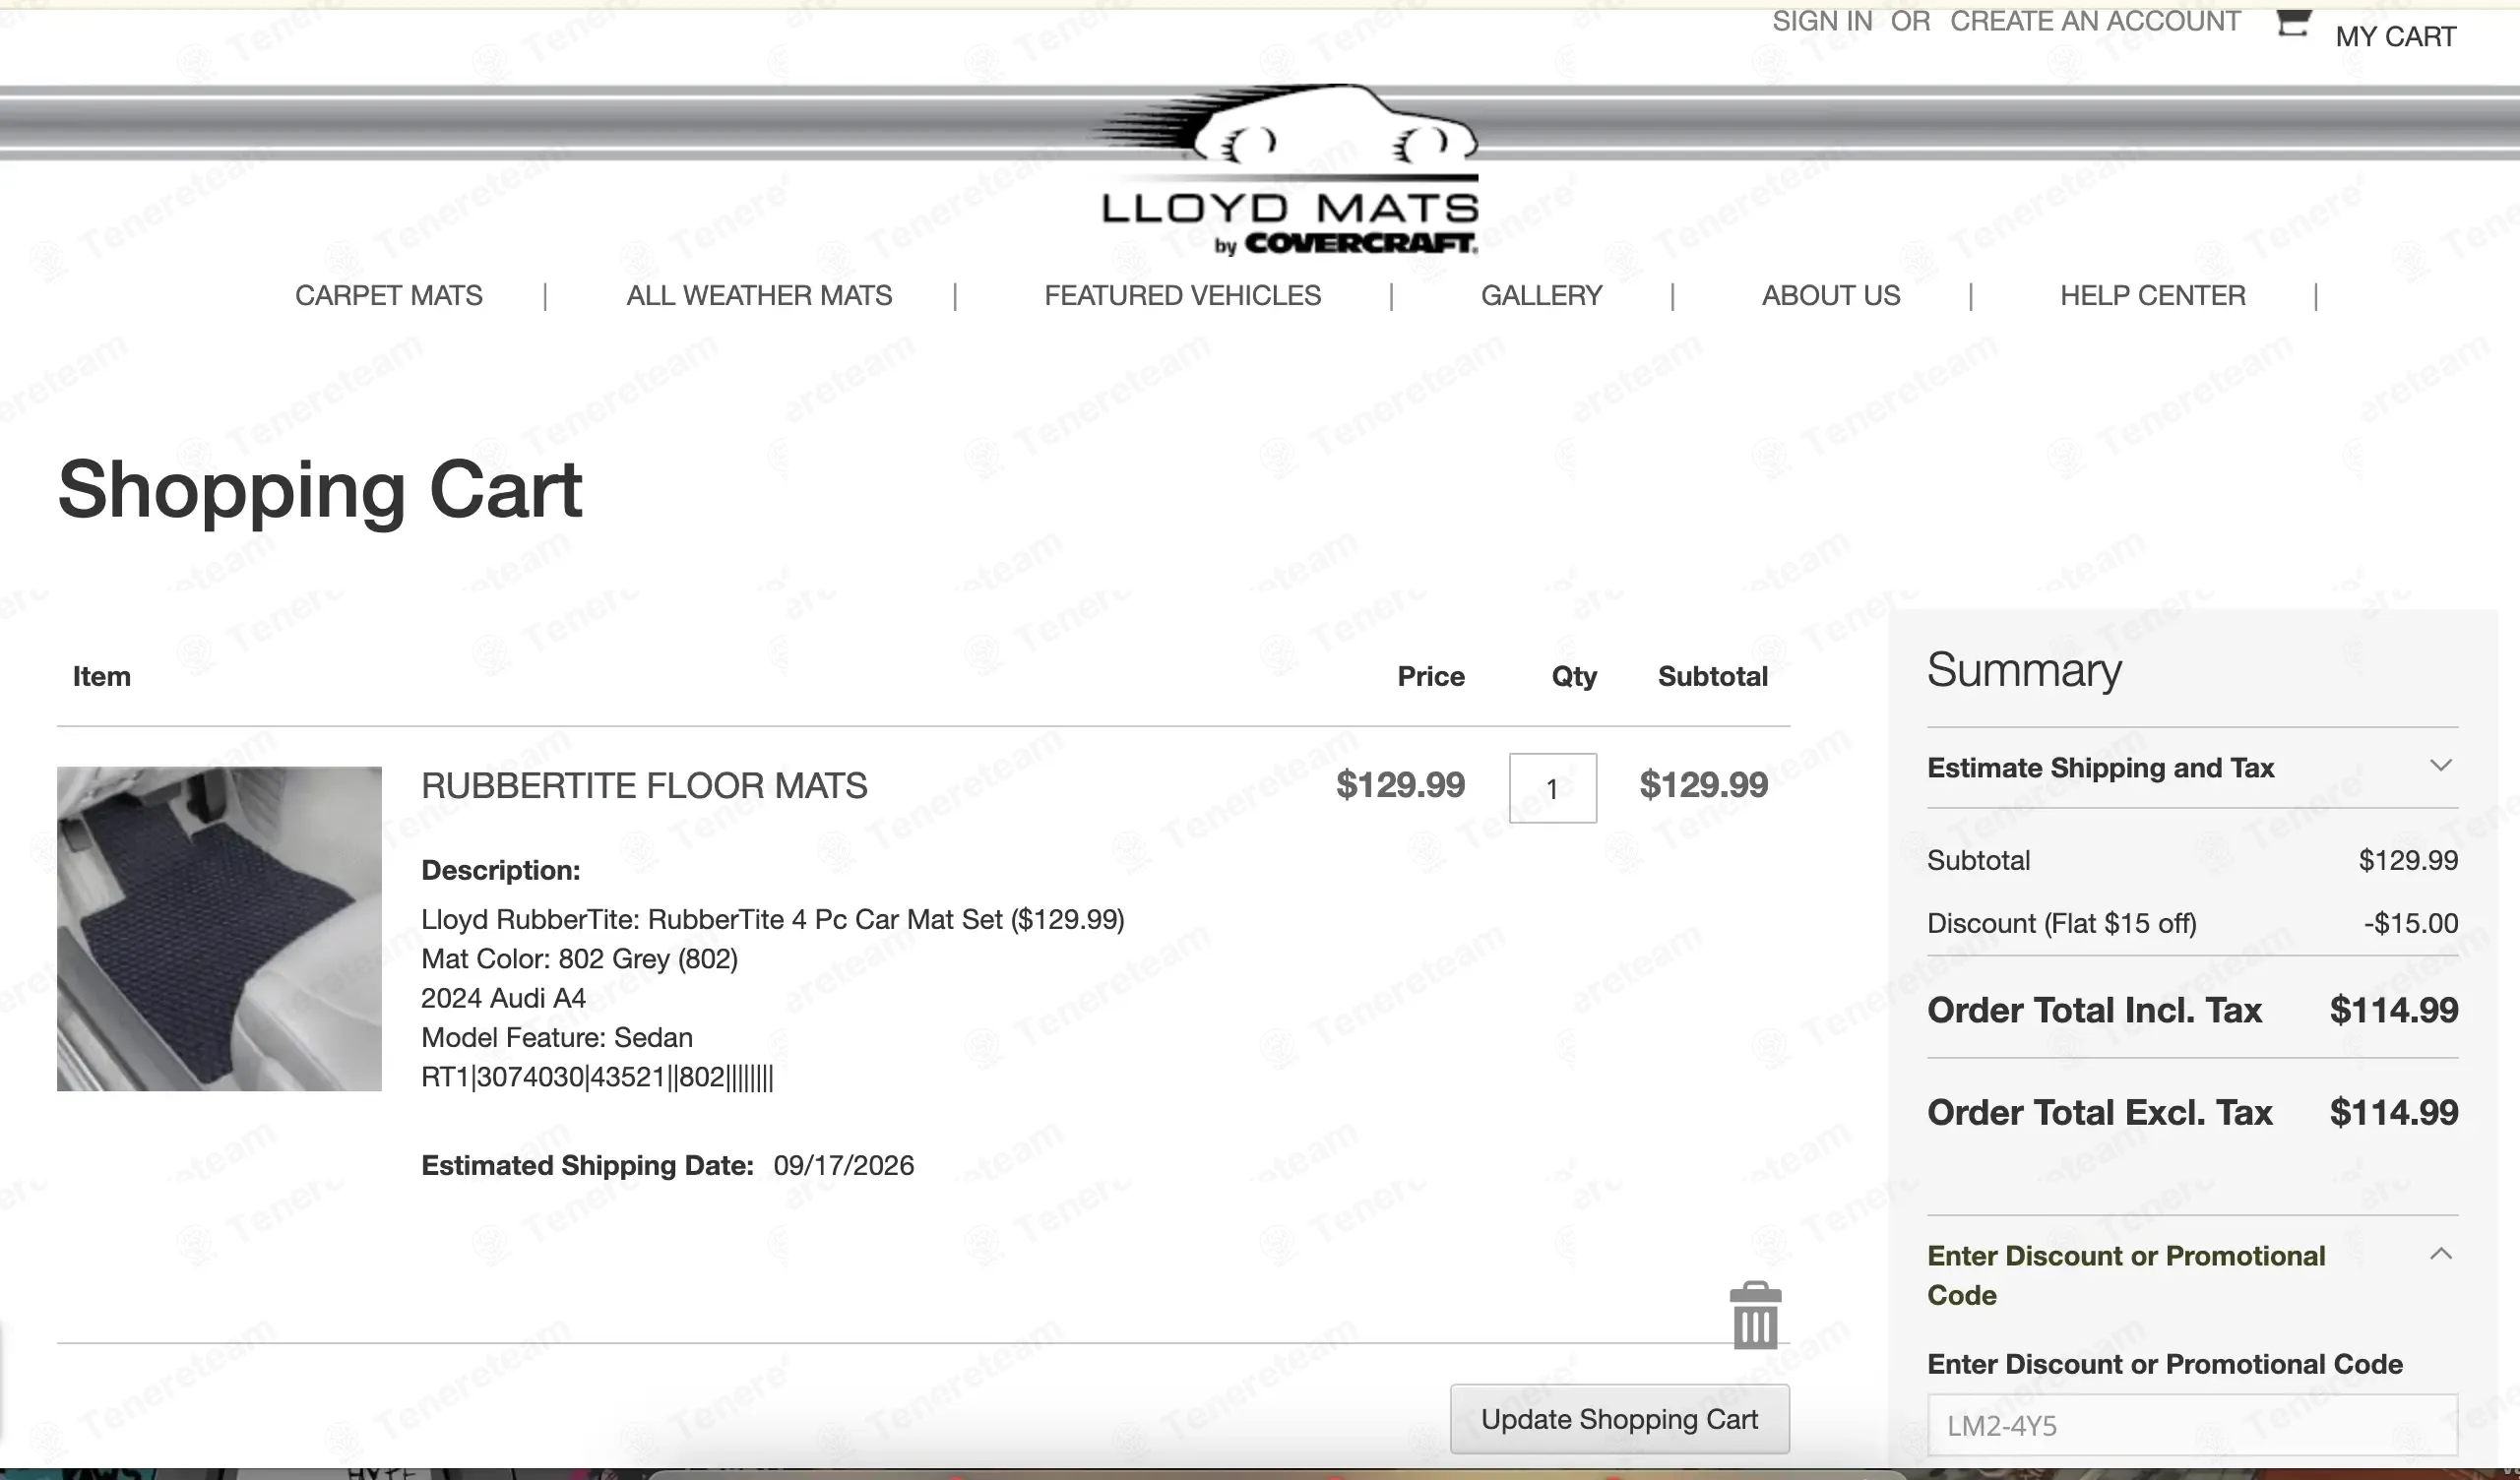Image resolution: width=2520 pixels, height=1480 pixels.
Task: Select the Summary Subtotal value $129.99
Action: click(x=2408, y=860)
